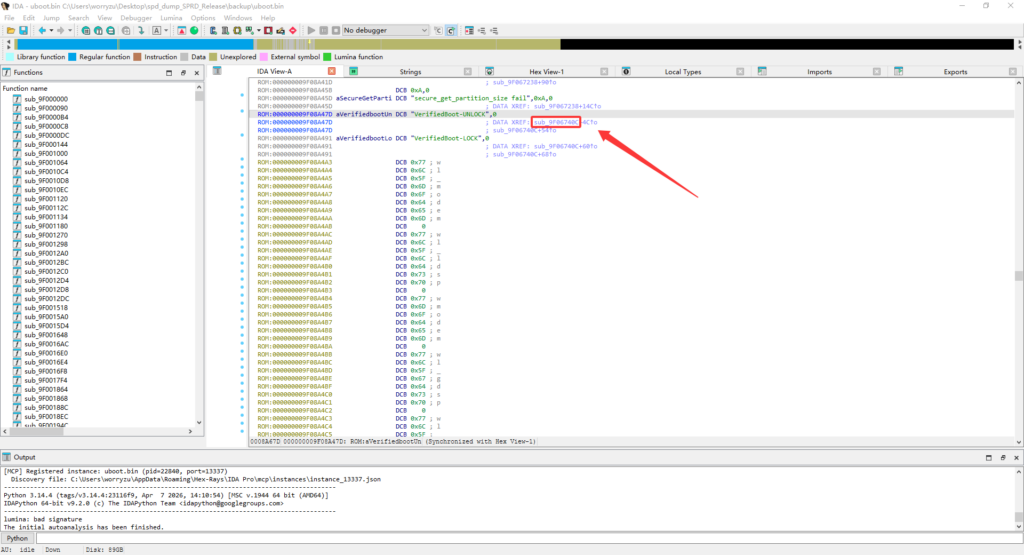Image resolution: width=1024 pixels, height=555 pixels.
Task: Switch to the Local Types tab
Action: 682,72
